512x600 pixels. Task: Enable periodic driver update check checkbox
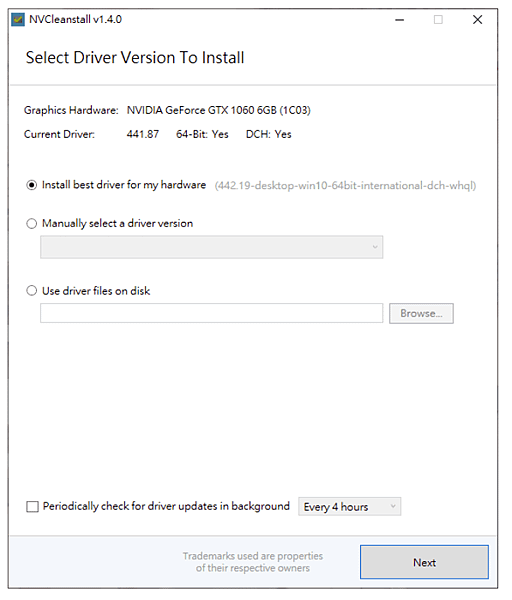pos(33,507)
